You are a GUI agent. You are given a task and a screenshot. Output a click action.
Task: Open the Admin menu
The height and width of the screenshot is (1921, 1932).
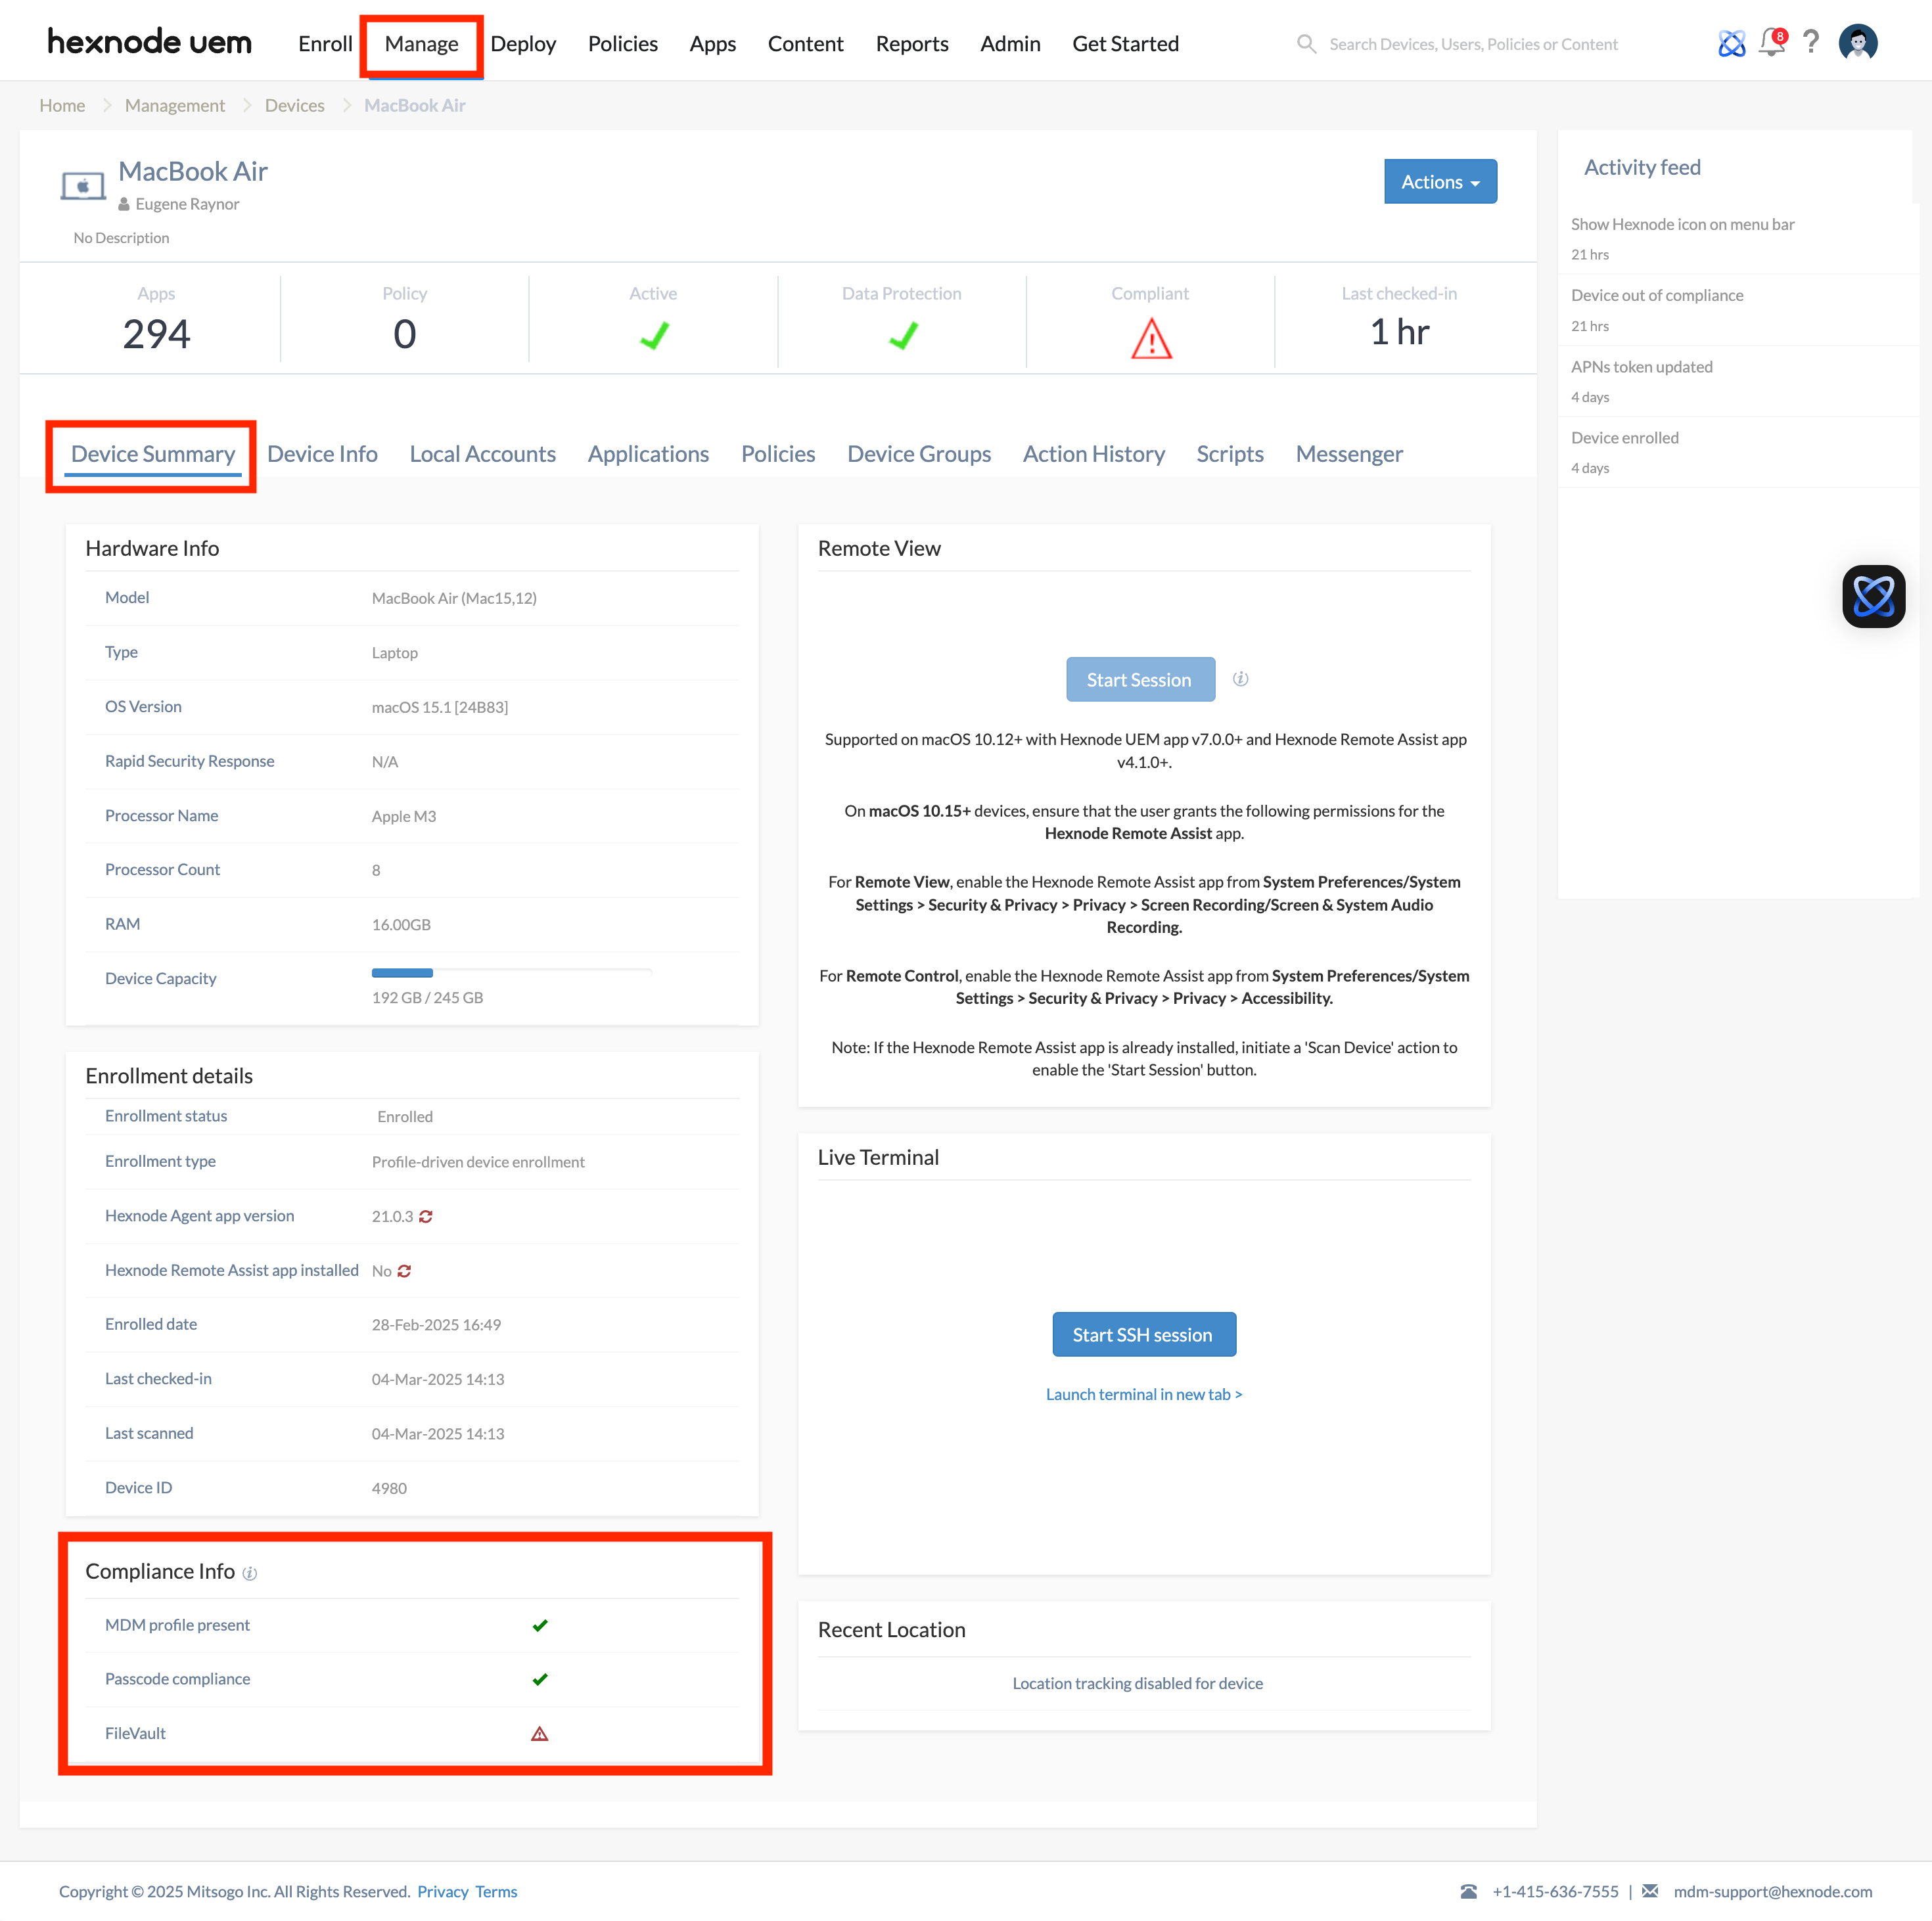(1010, 44)
